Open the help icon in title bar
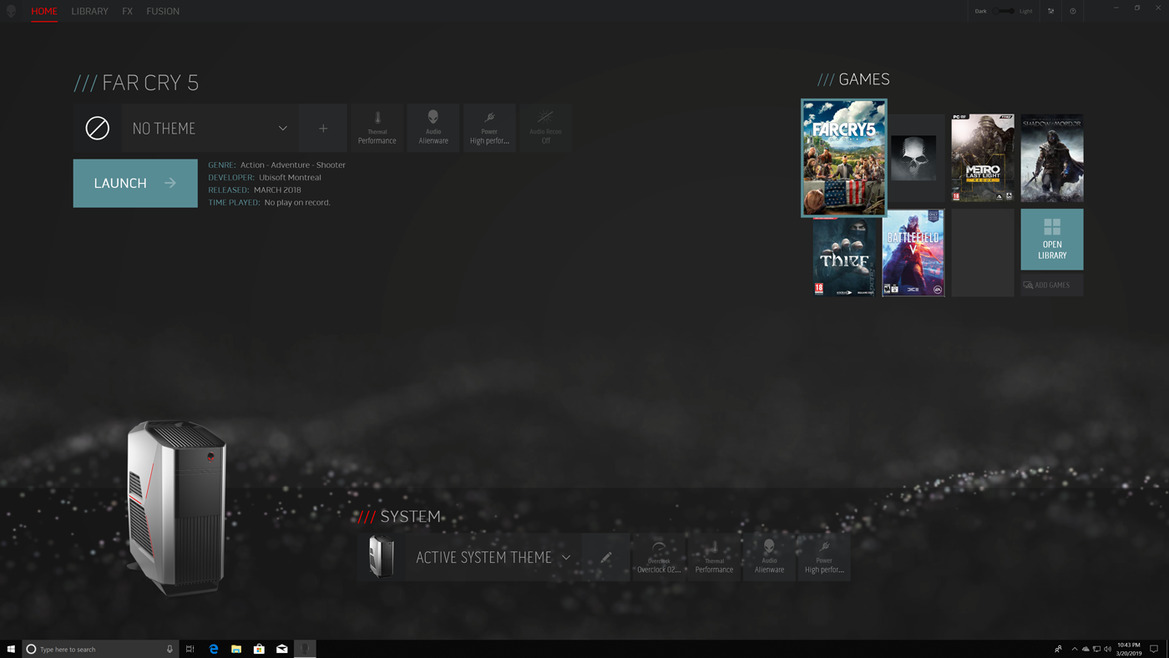Viewport: 1169px width, 658px height. [1073, 11]
